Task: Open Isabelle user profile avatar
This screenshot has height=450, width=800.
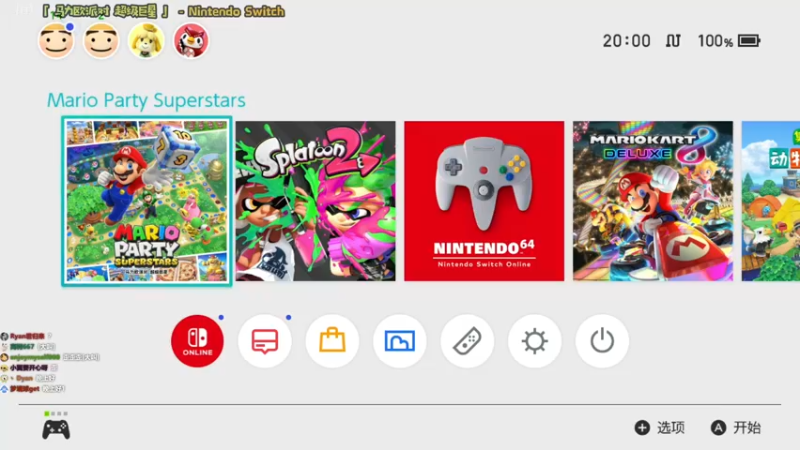Action: (x=146, y=41)
